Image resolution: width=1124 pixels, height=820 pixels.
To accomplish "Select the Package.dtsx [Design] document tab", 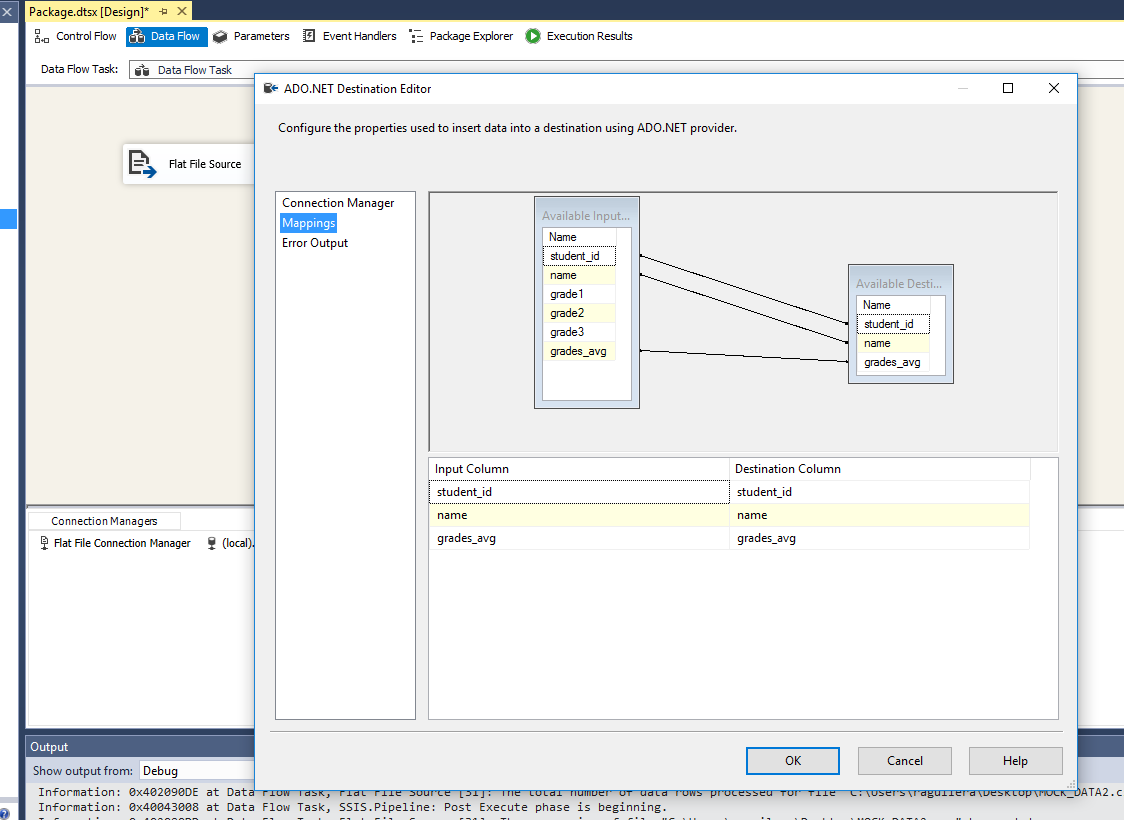I will (x=89, y=11).
